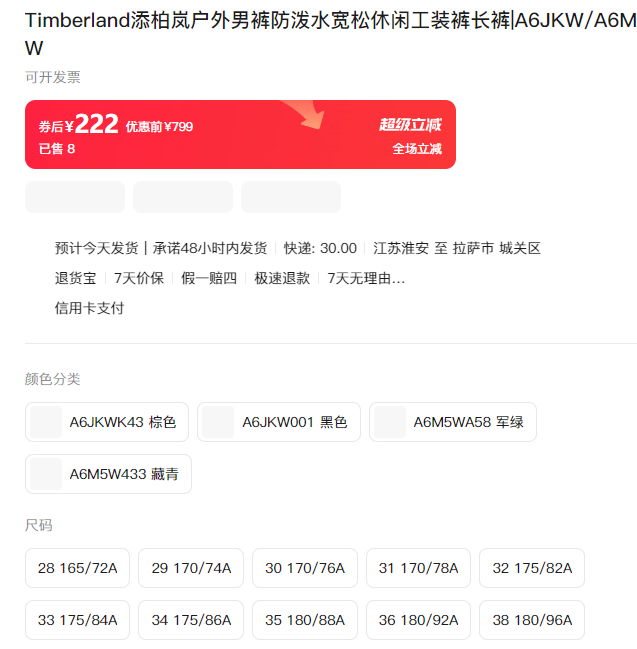The width and height of the screenshot is (637, 649).
Task: Open 退货宝 service guarantee
Action: point(75,278)
